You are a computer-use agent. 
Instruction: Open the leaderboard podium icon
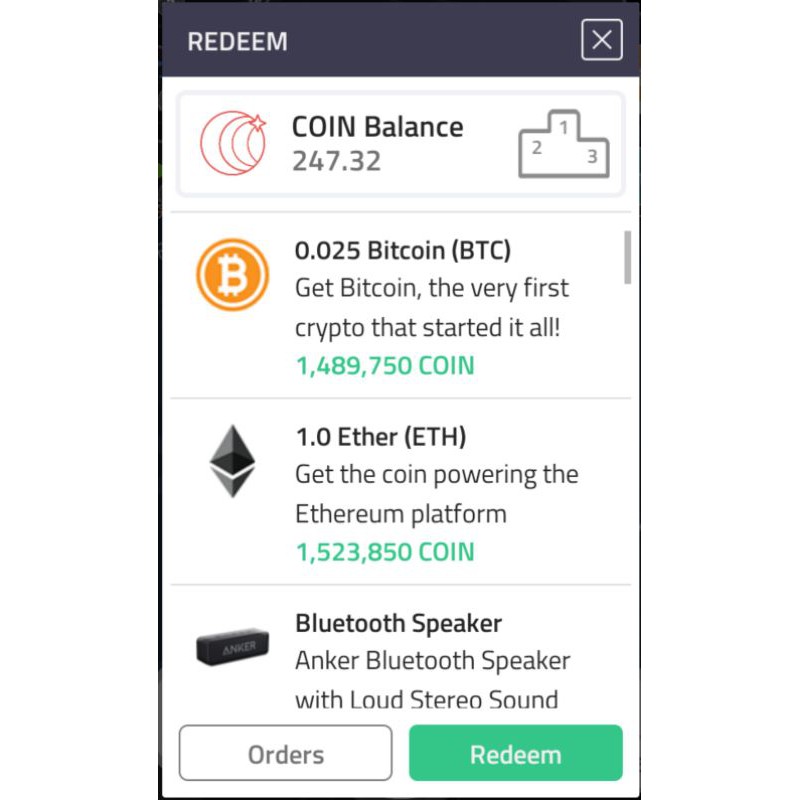point(564,144)
